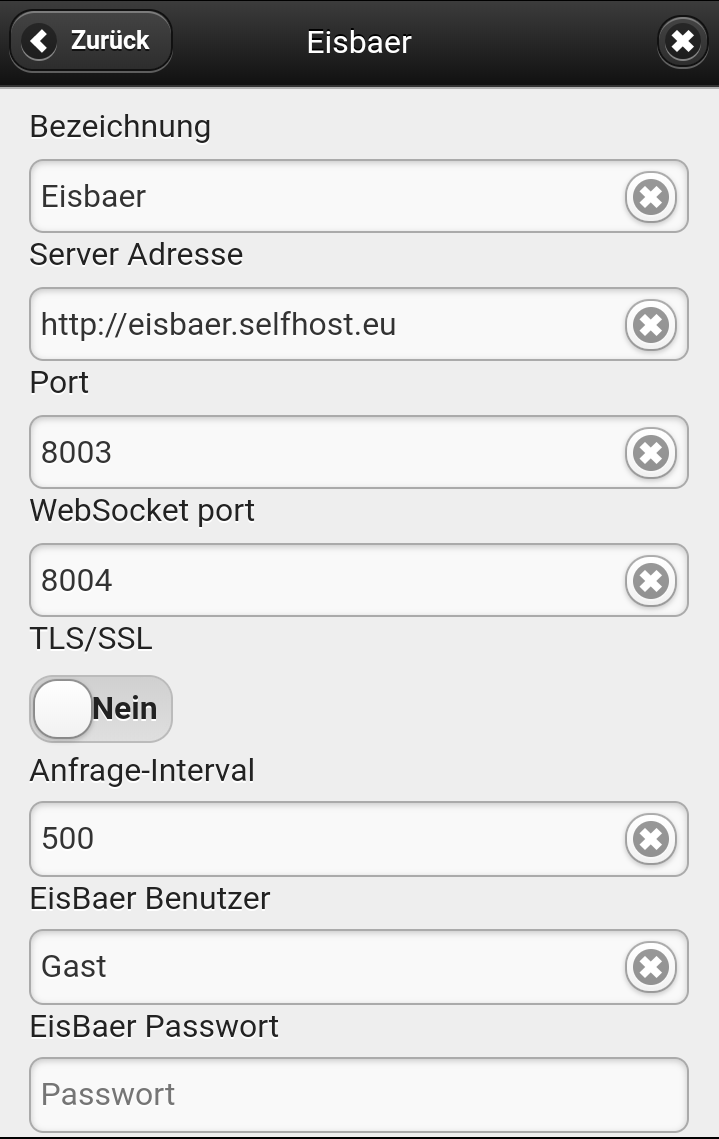This screenshot has width=719, height=1139.
Task: Close the Eisbaer dialog with the header X
Action: click(682, 41)
